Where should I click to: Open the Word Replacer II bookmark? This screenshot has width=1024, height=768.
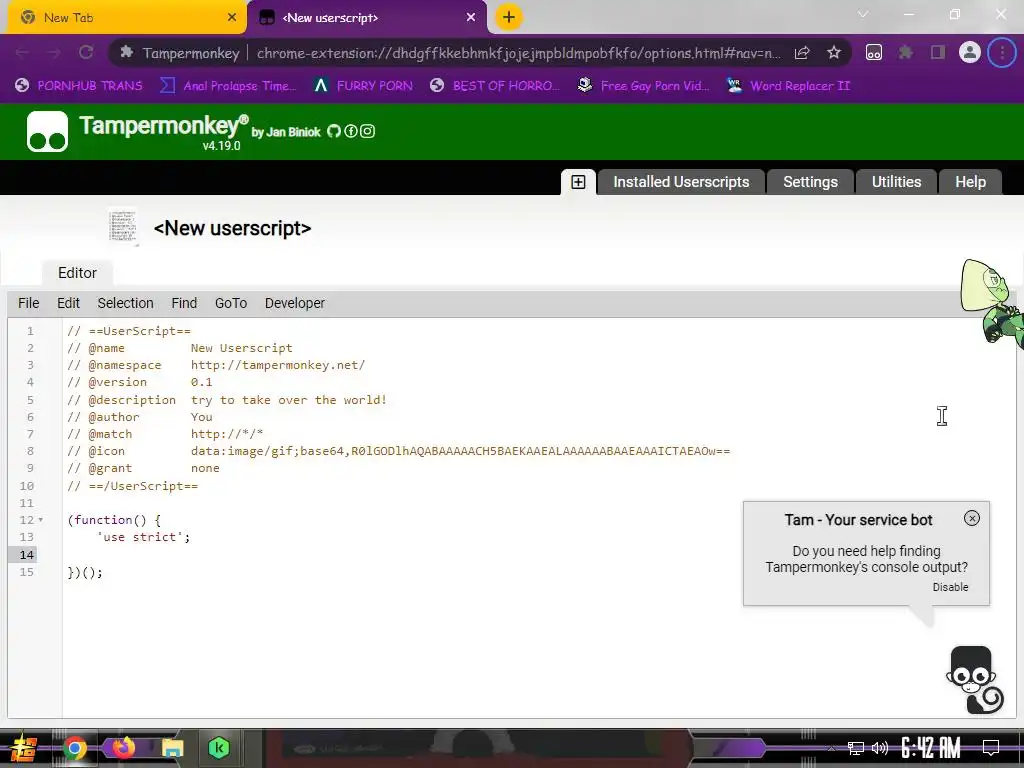tap(788, 86)
